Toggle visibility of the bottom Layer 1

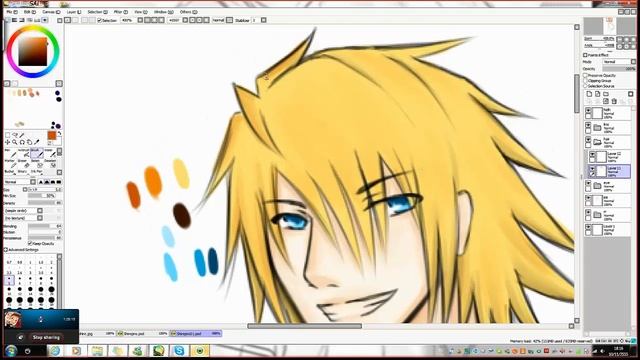click(x=588, y=227)
